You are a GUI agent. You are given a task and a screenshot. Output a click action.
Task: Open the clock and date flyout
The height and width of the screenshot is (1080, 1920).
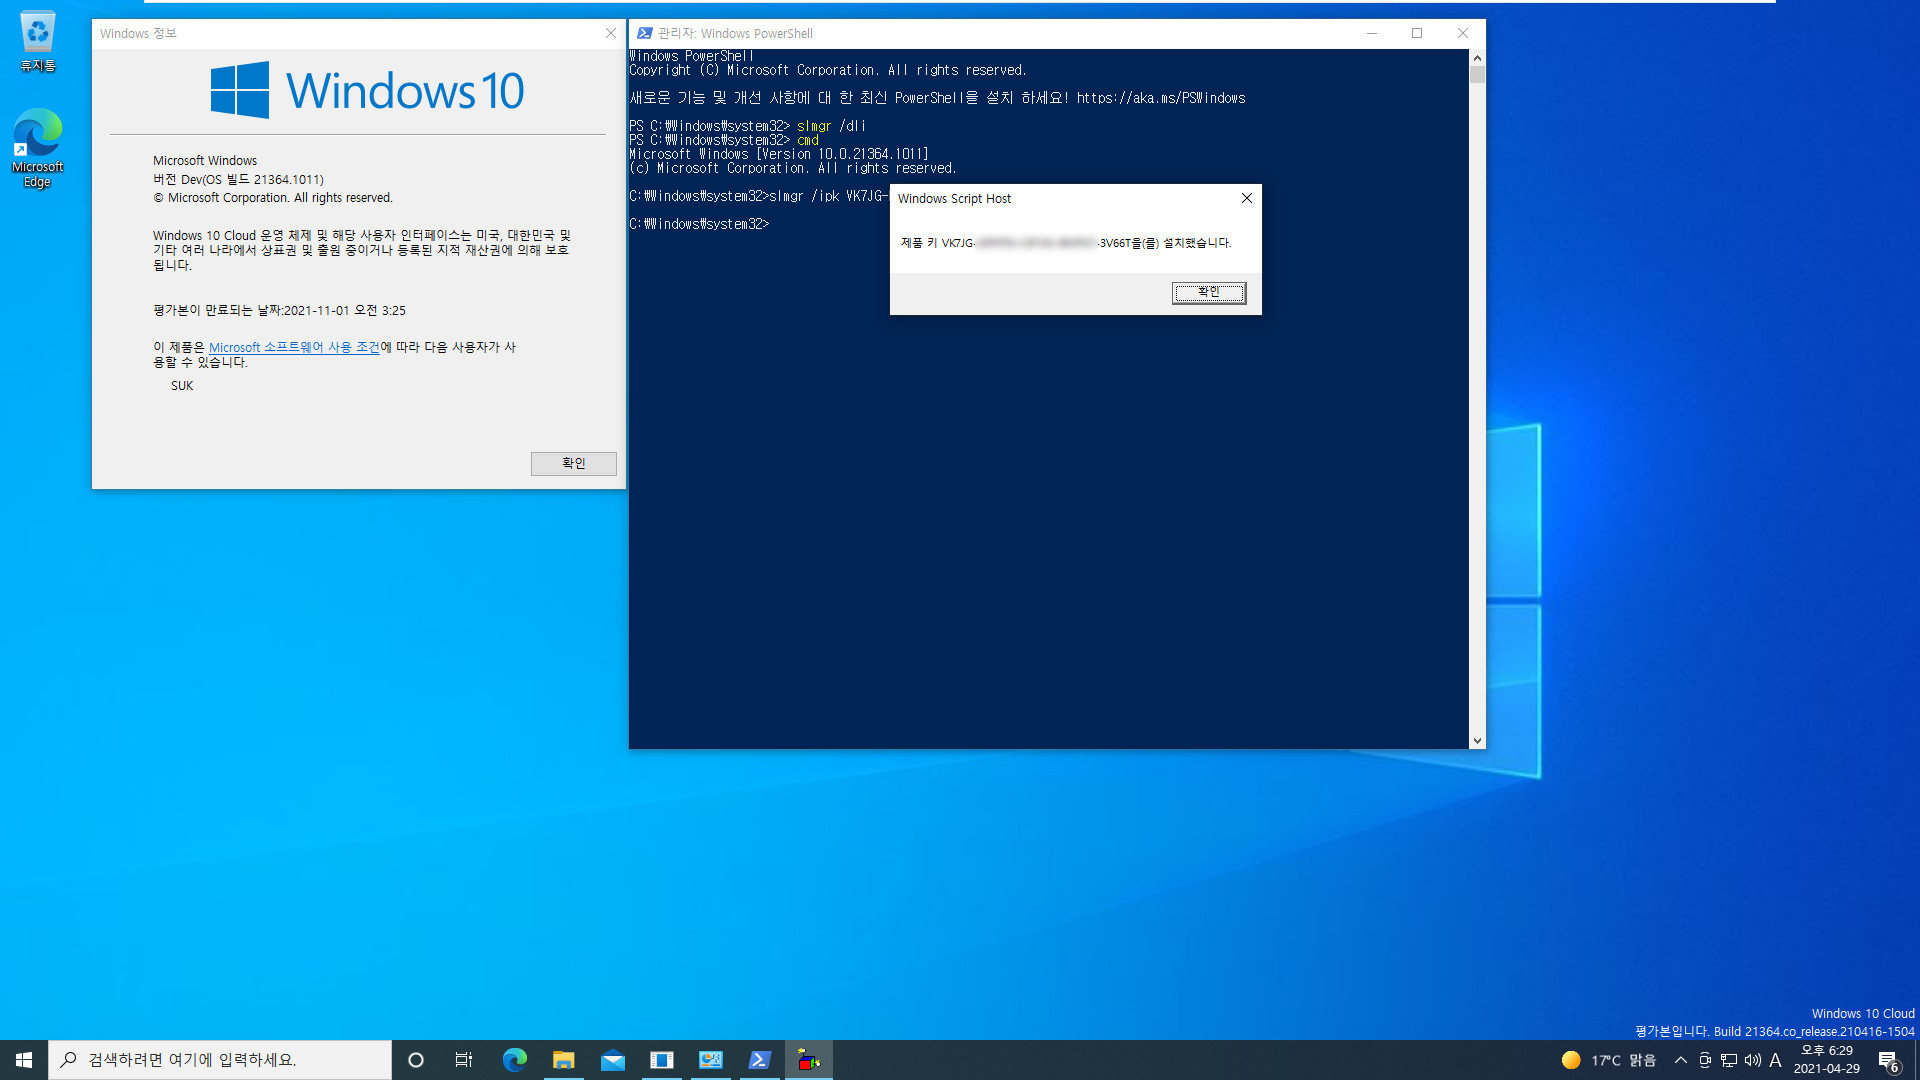pyautogui.click(x=1827, y=1060)
